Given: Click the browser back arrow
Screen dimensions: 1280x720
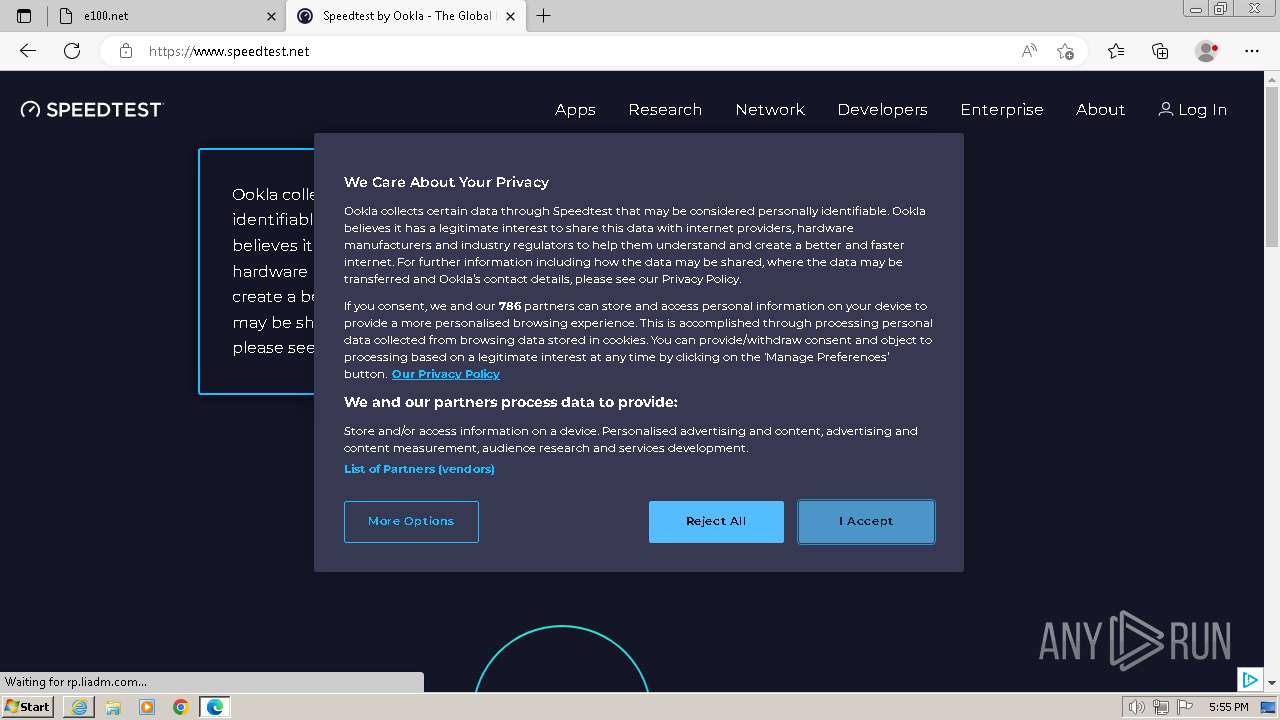Looking at the screenshot, I should (x=28, y=51).
